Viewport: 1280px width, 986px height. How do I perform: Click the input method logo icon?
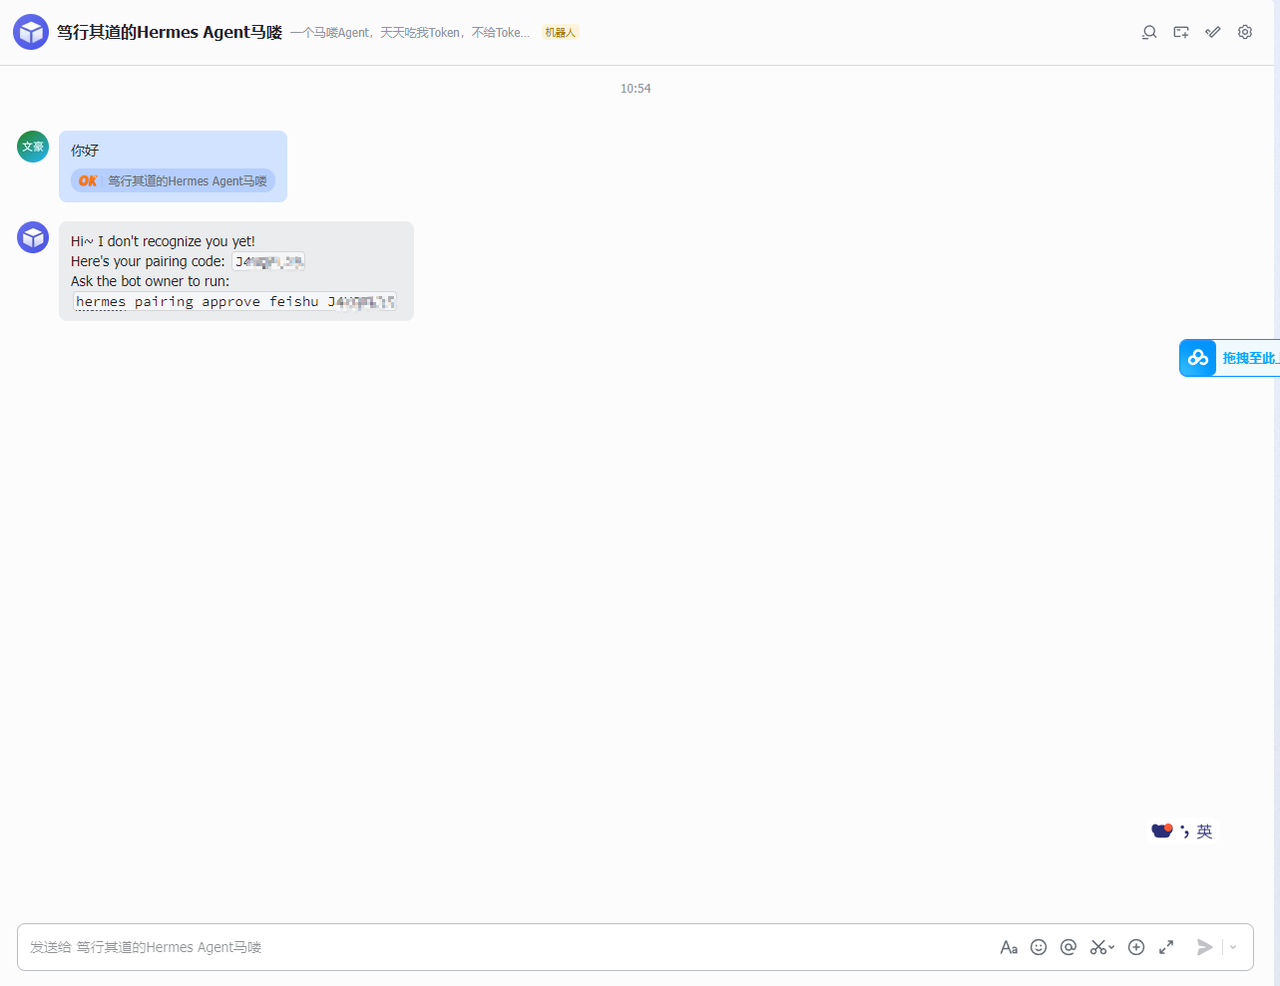coord(1162,830)
